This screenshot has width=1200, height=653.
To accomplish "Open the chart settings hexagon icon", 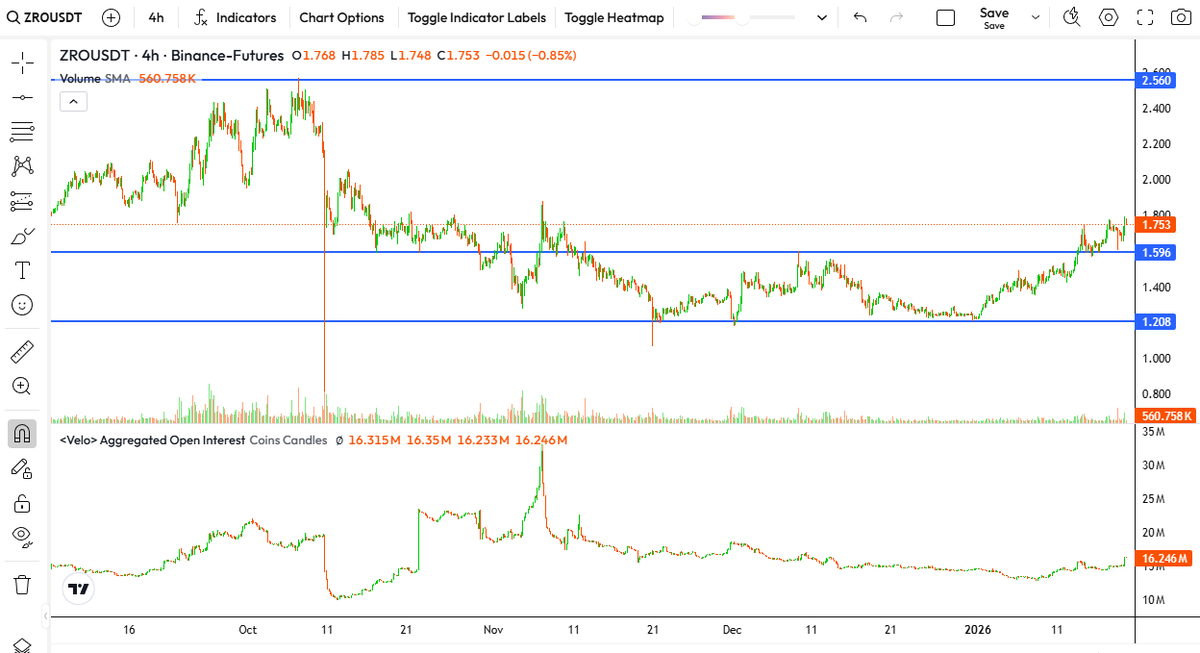I will [1108, 18].
